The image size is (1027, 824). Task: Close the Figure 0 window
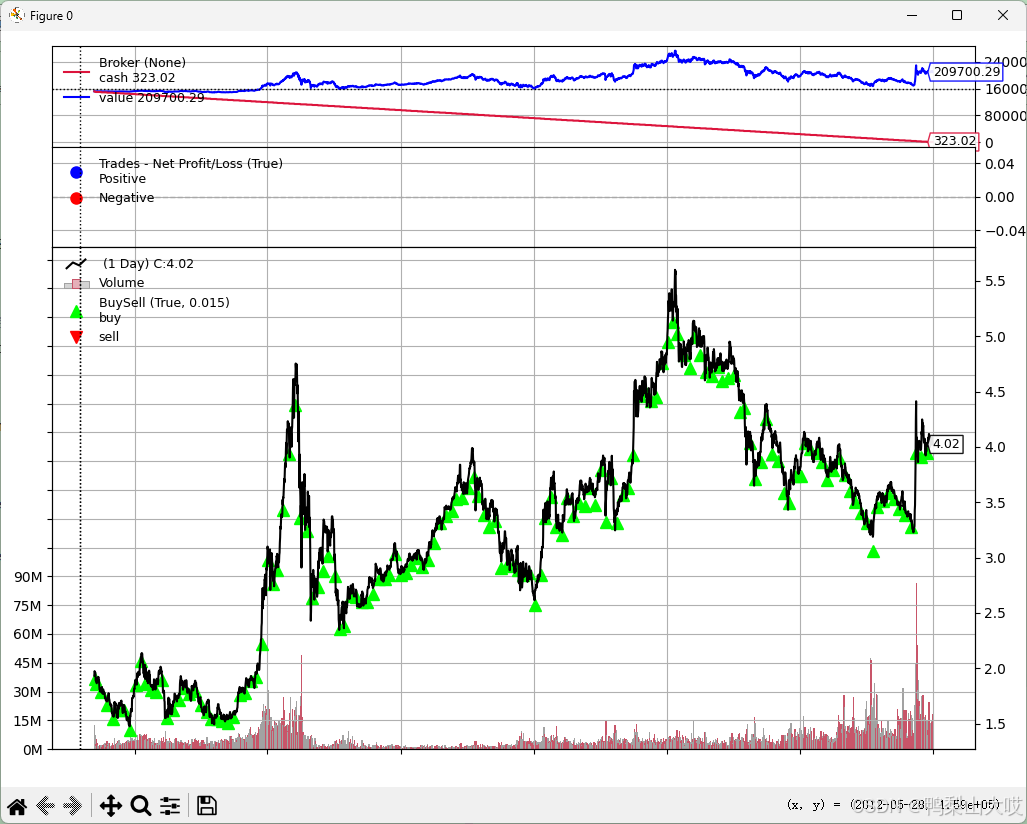tap(1003, 15)
